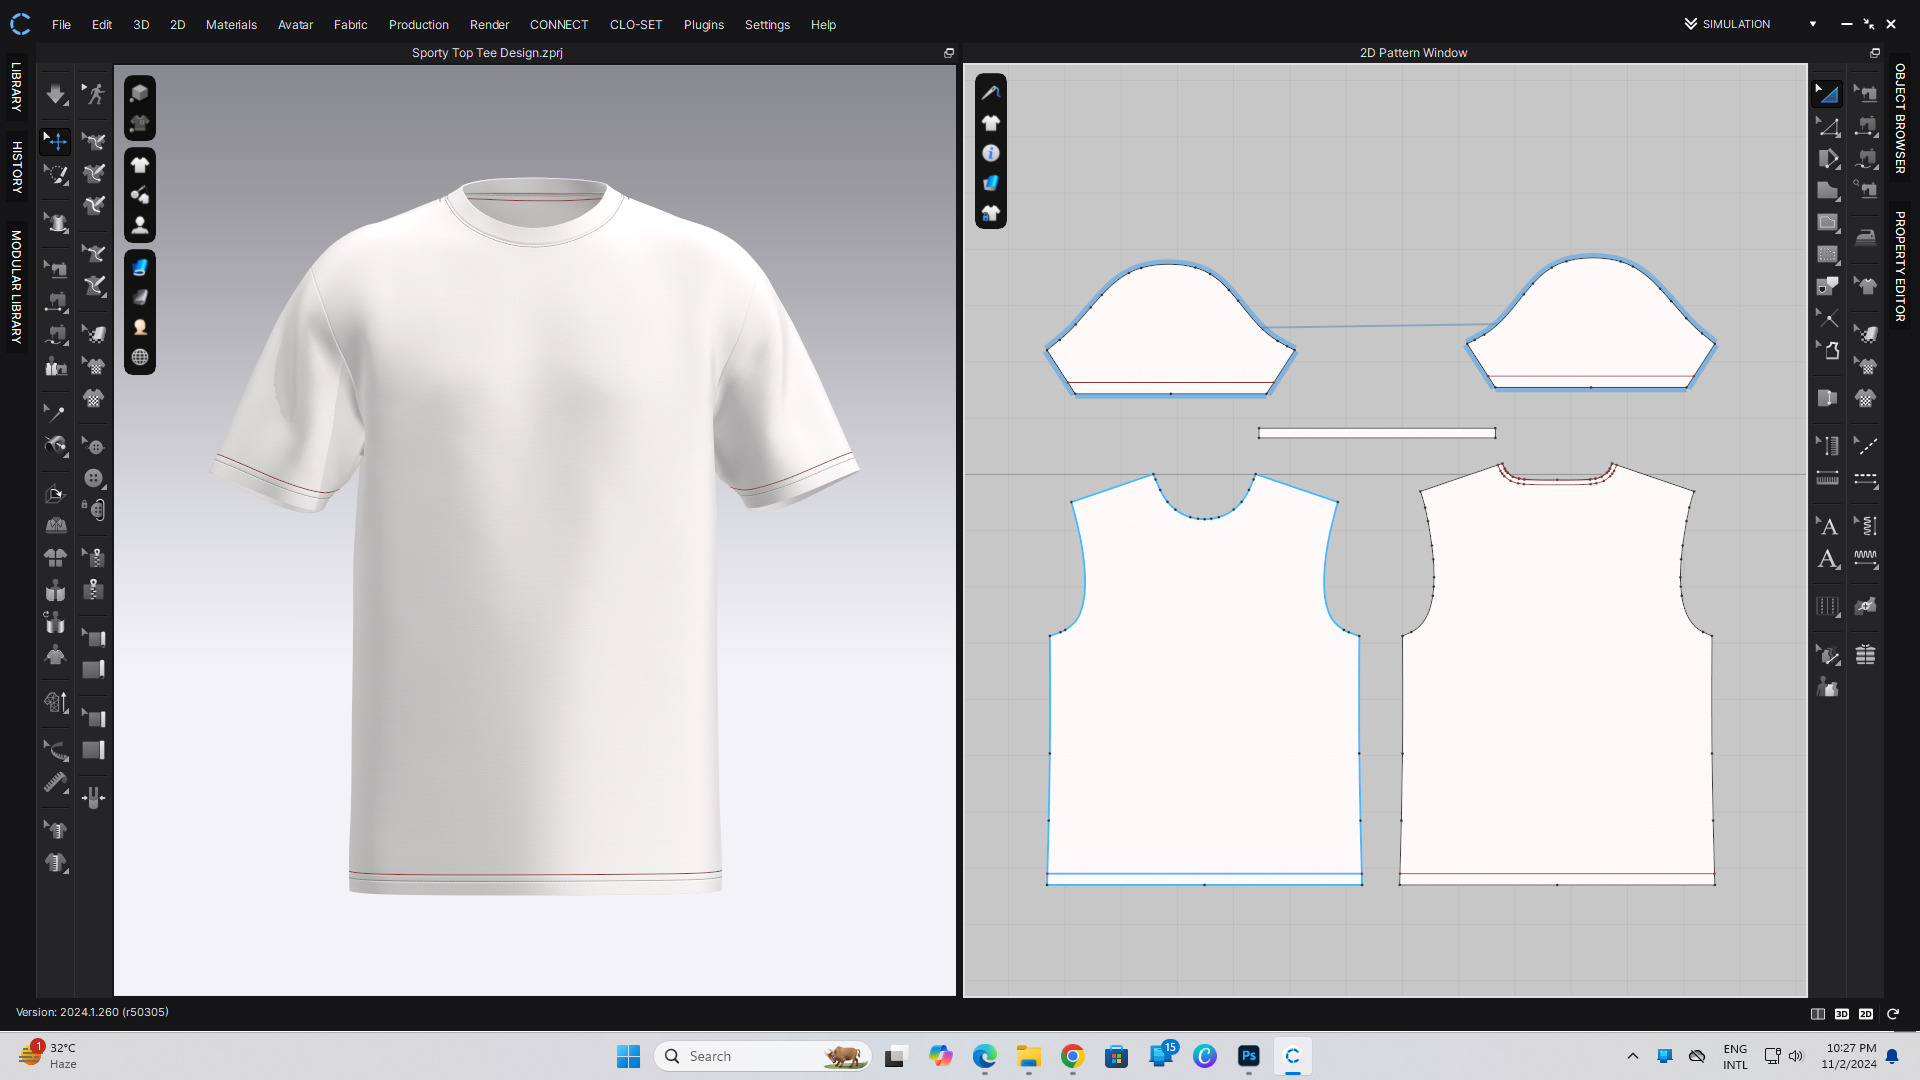Toggle the blue garment render style icon
Viewport: 1920px width, 1080px height.
click(140, 267)
